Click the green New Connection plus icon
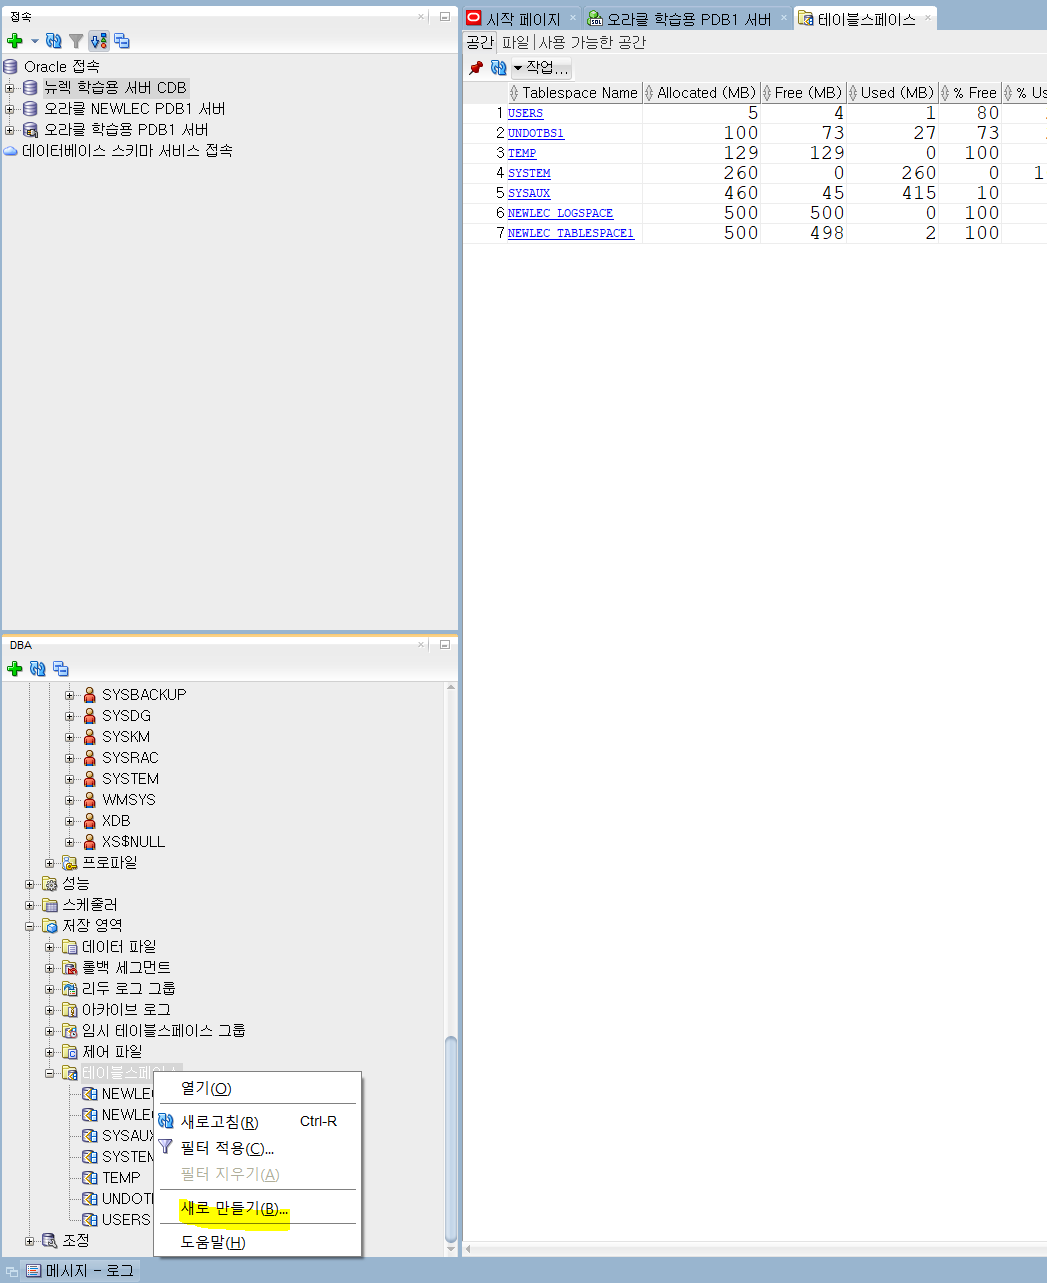 point(14,41)
